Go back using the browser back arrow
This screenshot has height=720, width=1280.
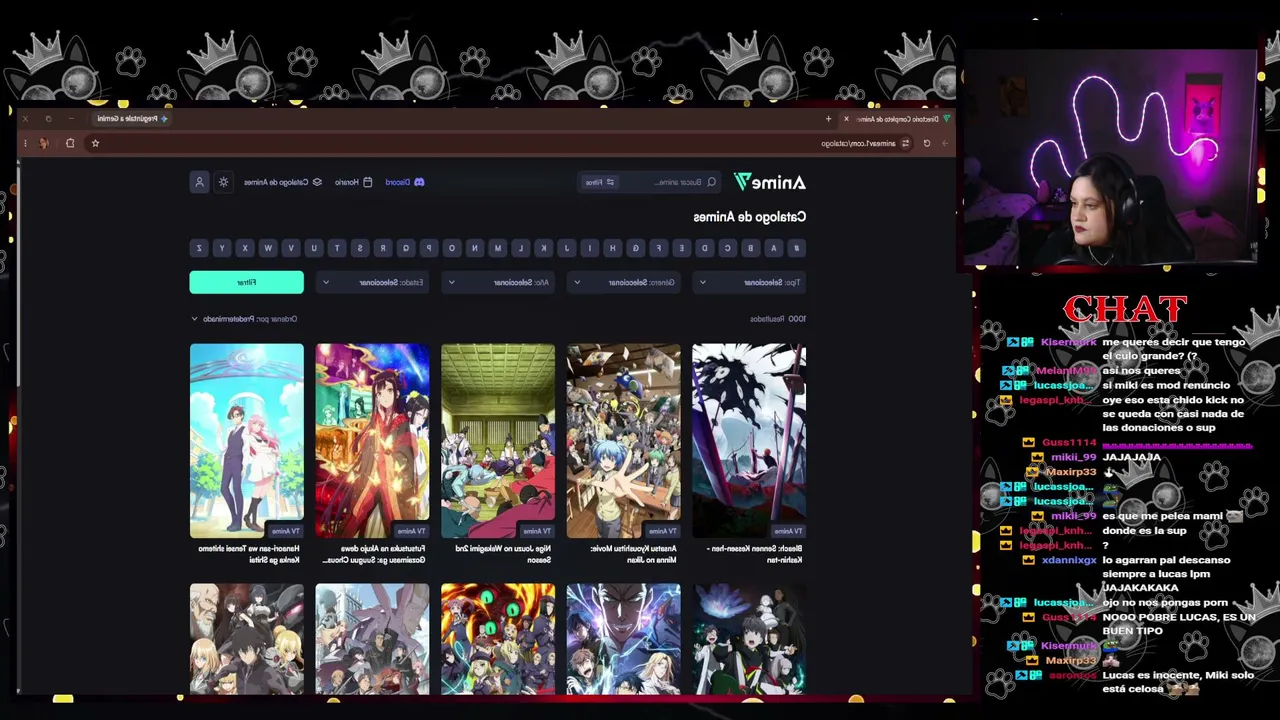click(944, 143)
